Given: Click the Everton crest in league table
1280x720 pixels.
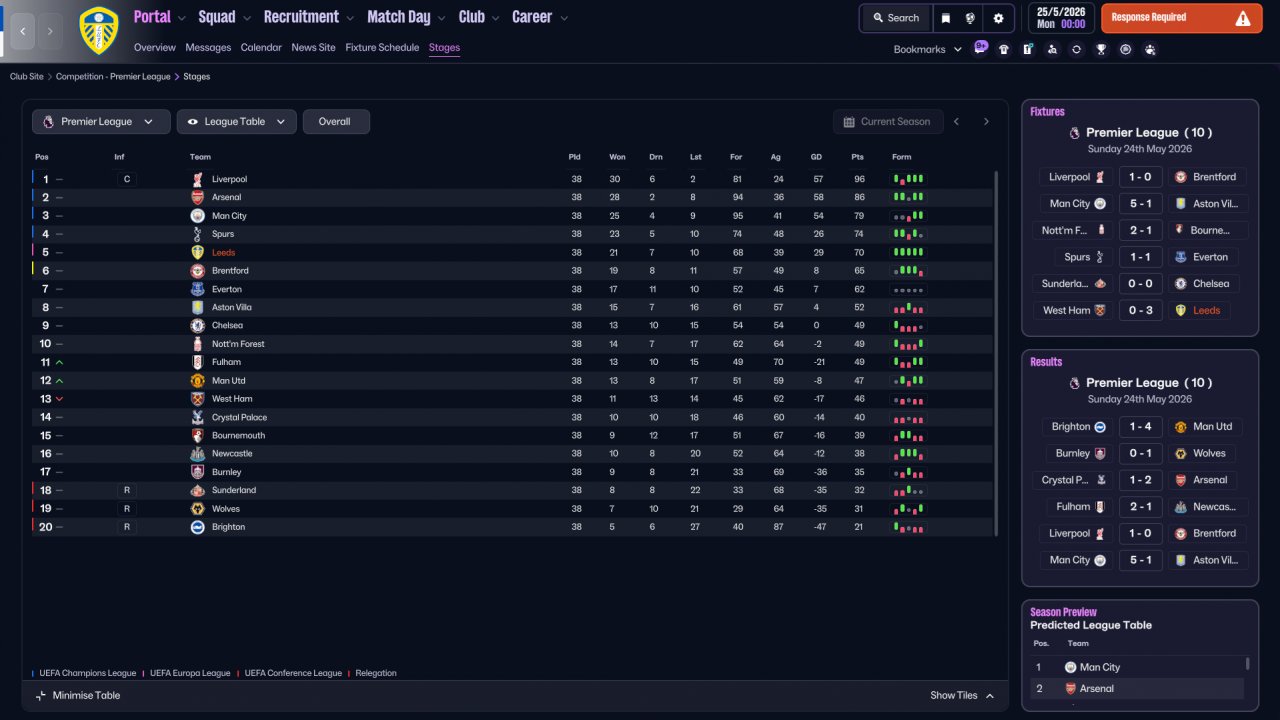Looking at the screenshot, I should coord(197,289).
